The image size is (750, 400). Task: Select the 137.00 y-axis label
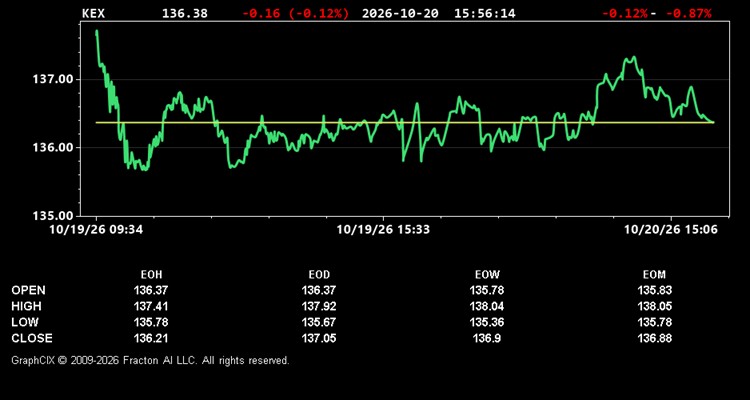(54, 79)
